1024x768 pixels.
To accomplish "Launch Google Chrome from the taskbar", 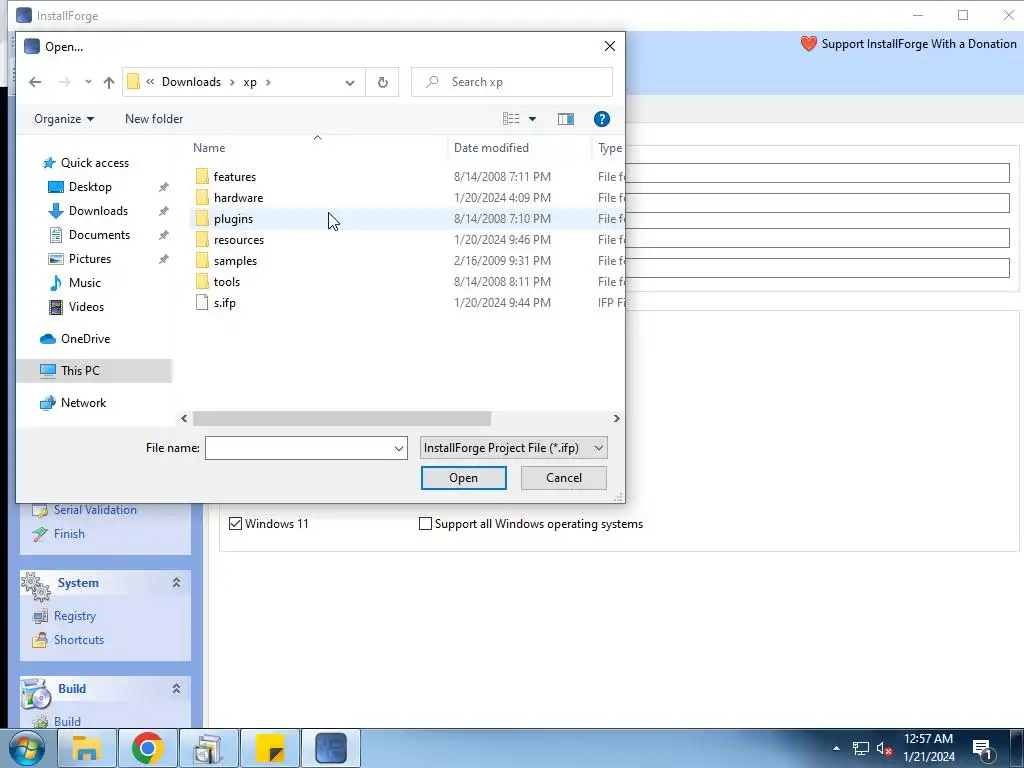I will click(148, 748).
